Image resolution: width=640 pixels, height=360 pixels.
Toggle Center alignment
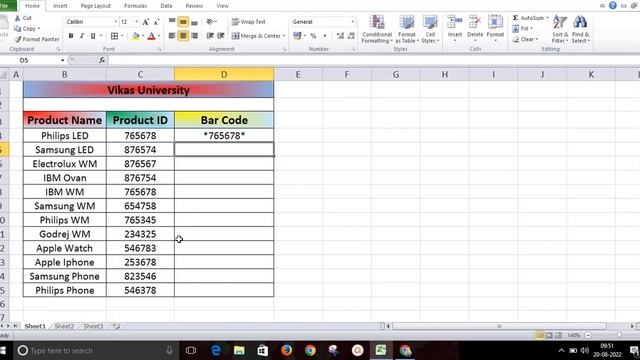183,36
